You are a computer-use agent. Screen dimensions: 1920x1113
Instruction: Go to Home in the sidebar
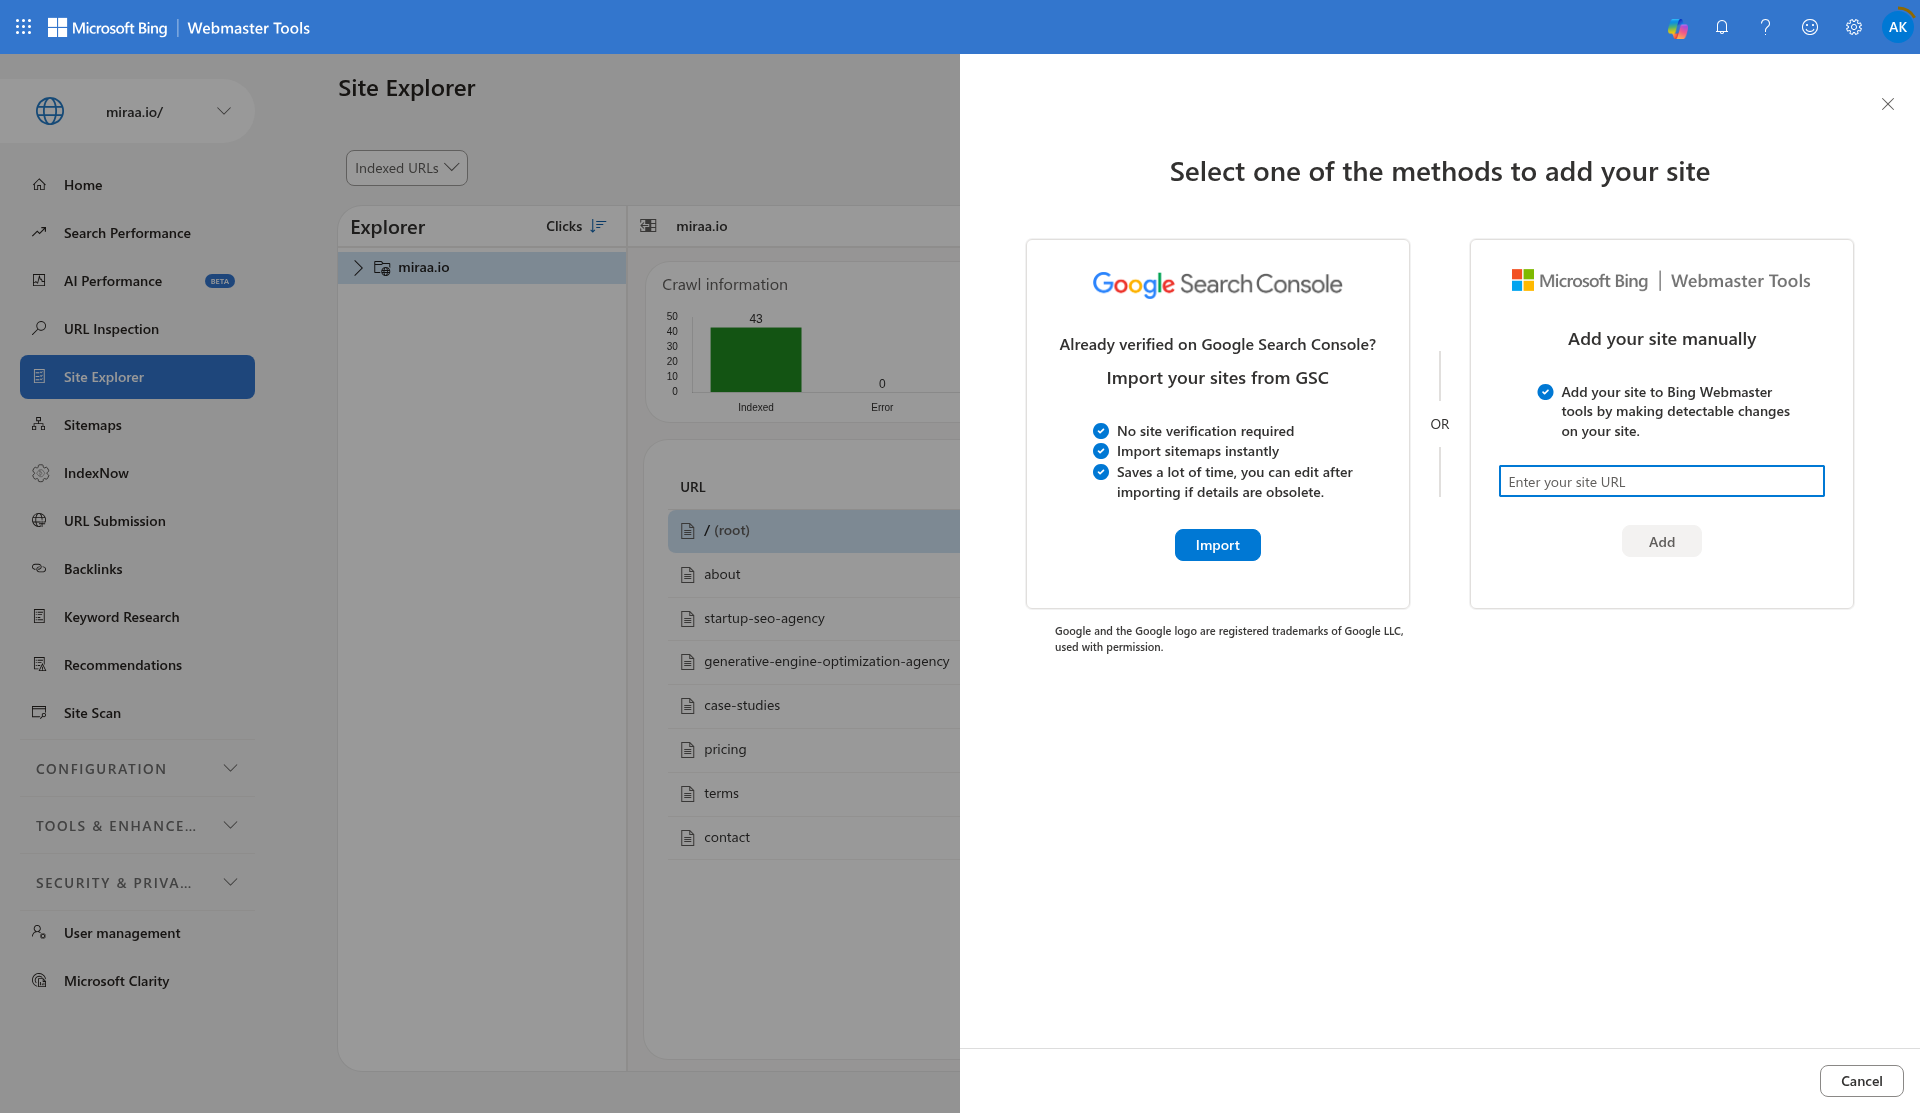click(x=137, y=185)
